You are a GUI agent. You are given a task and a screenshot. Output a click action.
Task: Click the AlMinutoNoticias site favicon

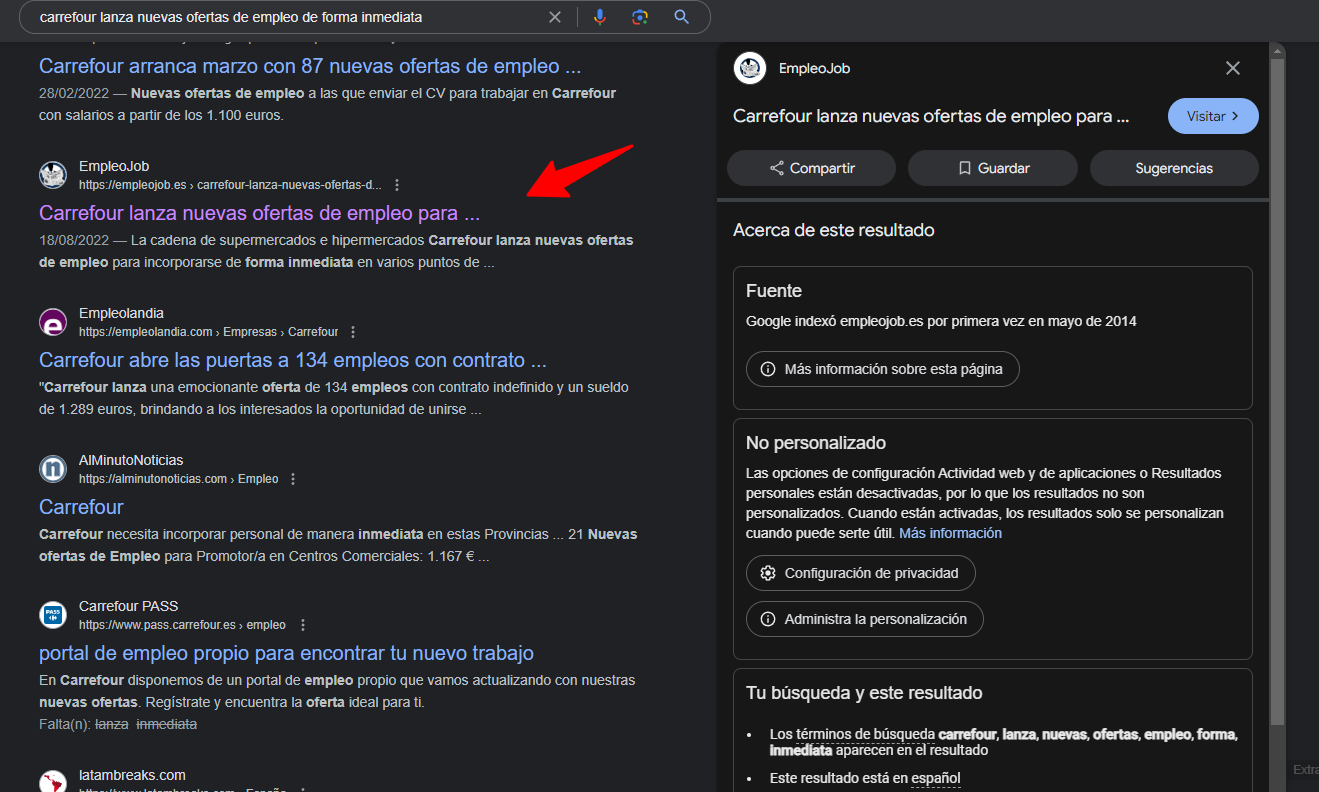point(53,469)
